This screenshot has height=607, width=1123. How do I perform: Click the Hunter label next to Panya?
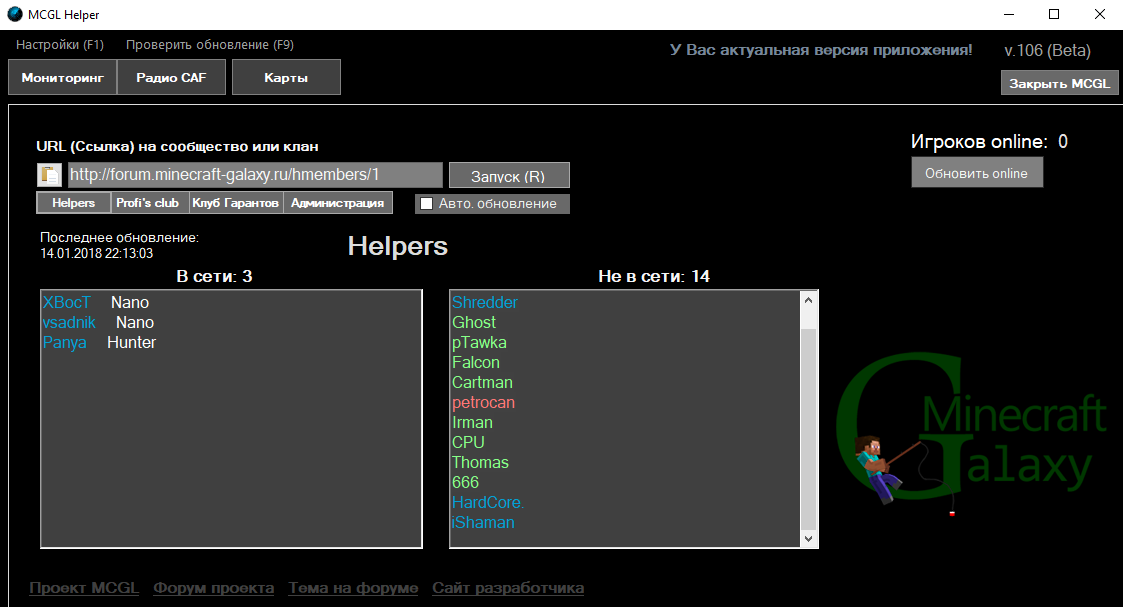(x=132, y=342)
